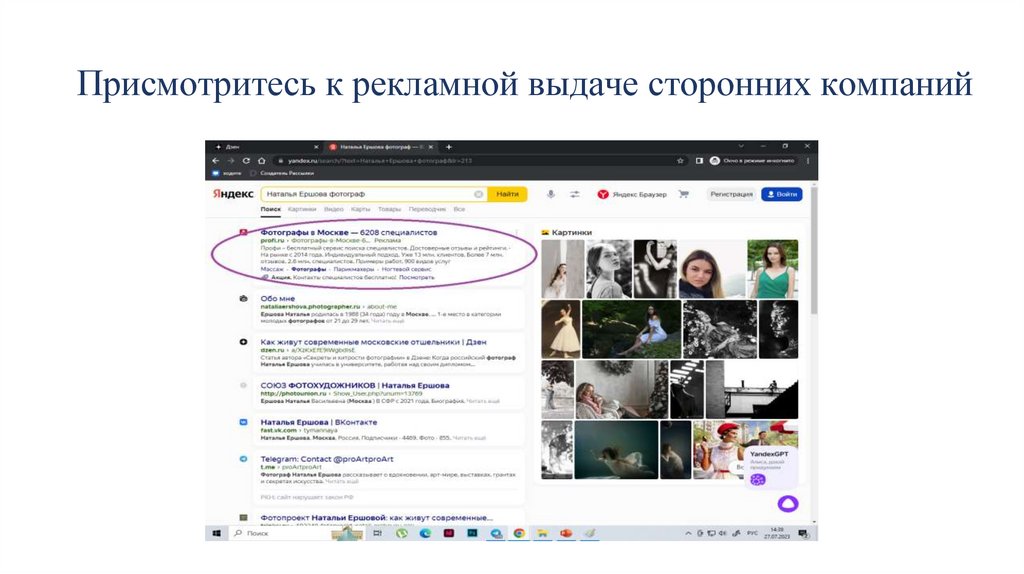Open the browser side panel icon
The image size is (1024, 574).
[x=699, y=160]
